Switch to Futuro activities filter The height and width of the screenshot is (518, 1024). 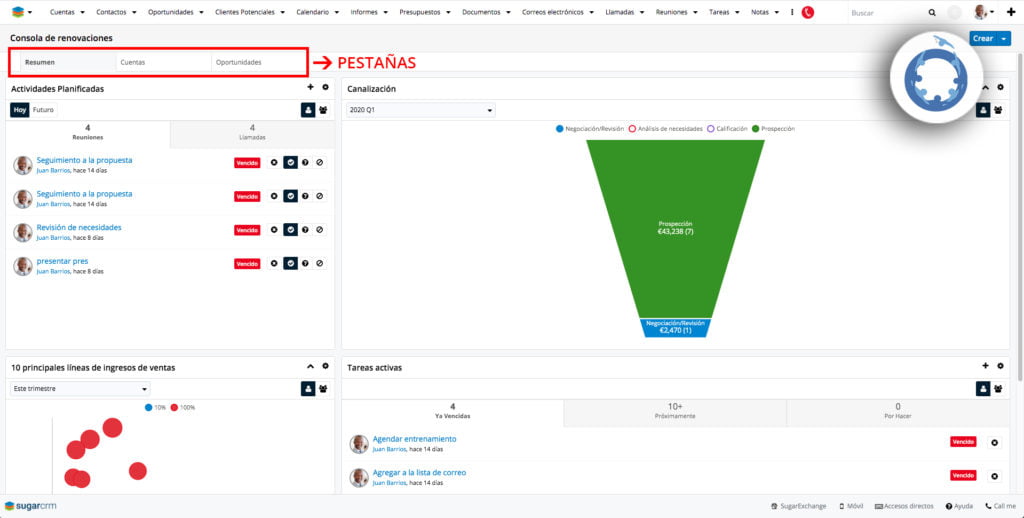tap(44, 110)
